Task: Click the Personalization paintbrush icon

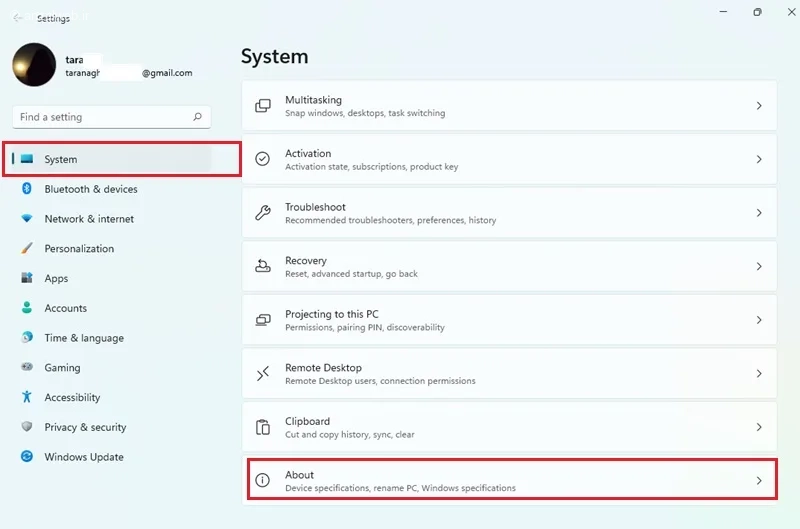Action: (27, 249)
